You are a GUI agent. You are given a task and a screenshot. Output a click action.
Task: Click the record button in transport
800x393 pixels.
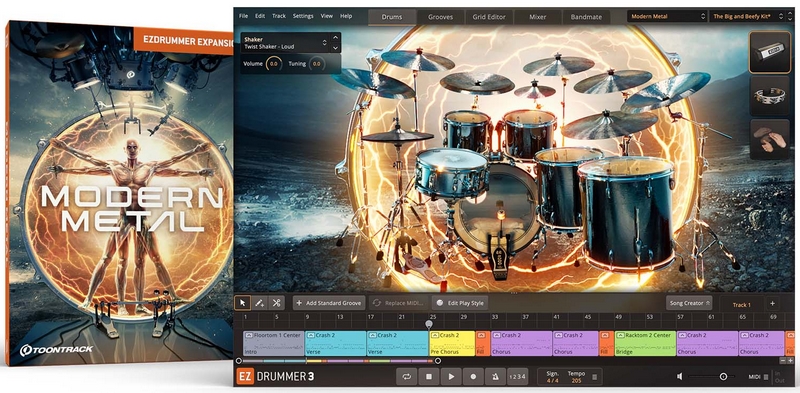473,377
